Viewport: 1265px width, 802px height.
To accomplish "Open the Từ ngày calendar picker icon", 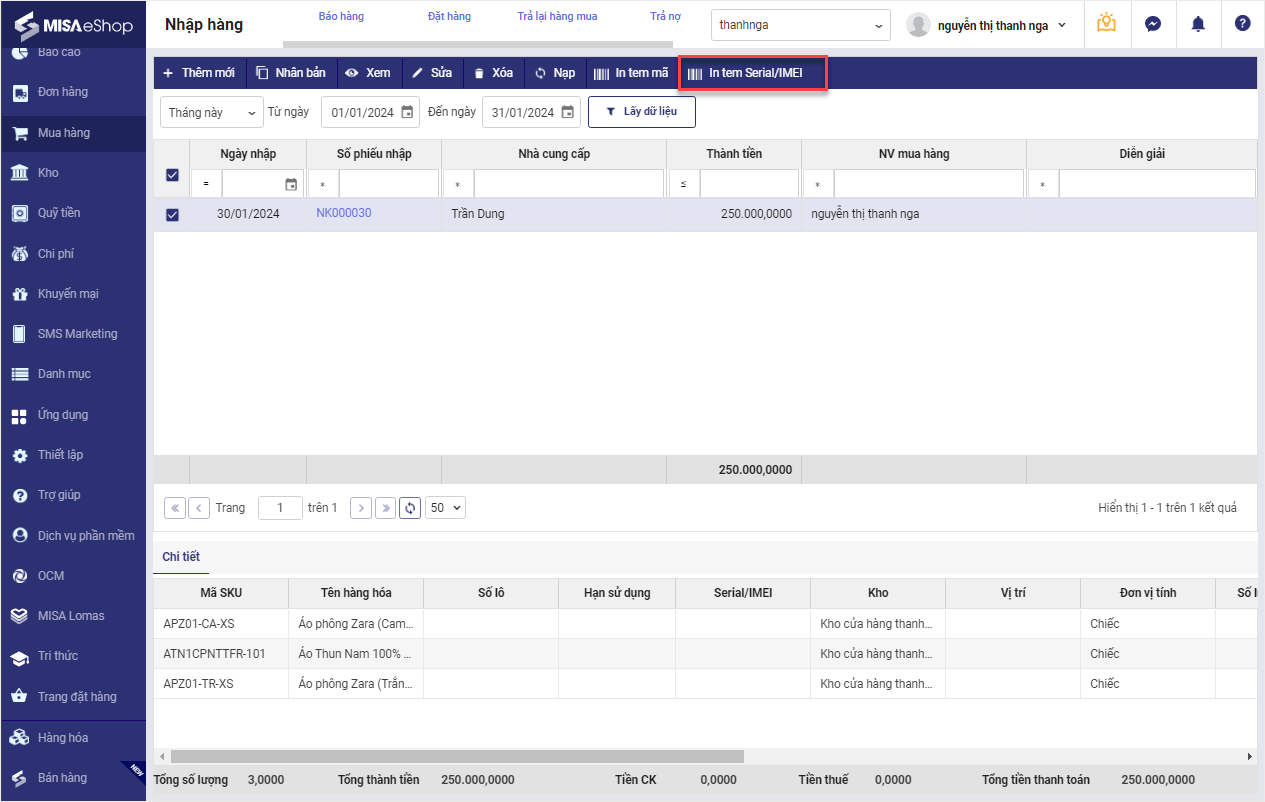I will click(407, 112).
